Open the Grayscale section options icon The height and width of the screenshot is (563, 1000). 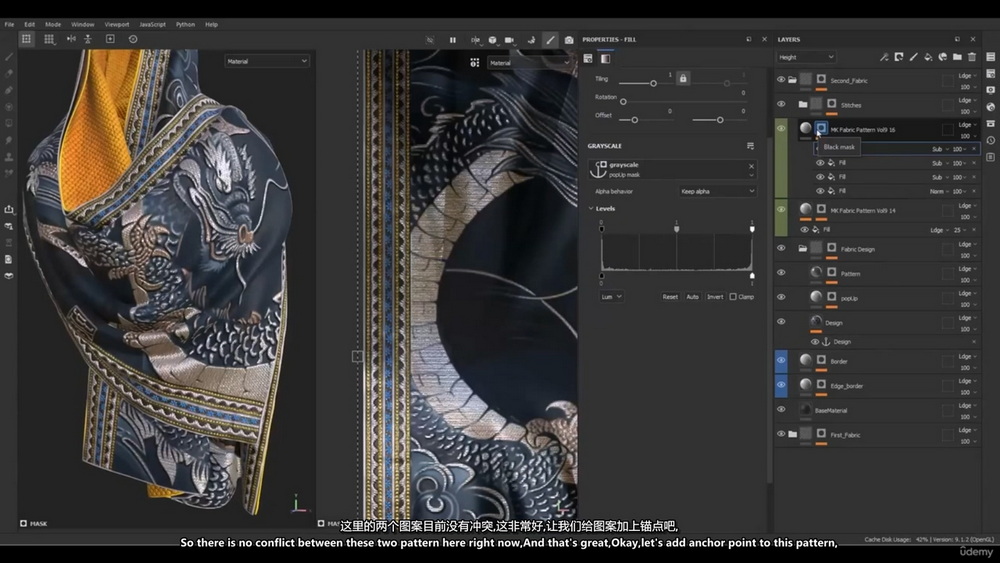[750, 146]
